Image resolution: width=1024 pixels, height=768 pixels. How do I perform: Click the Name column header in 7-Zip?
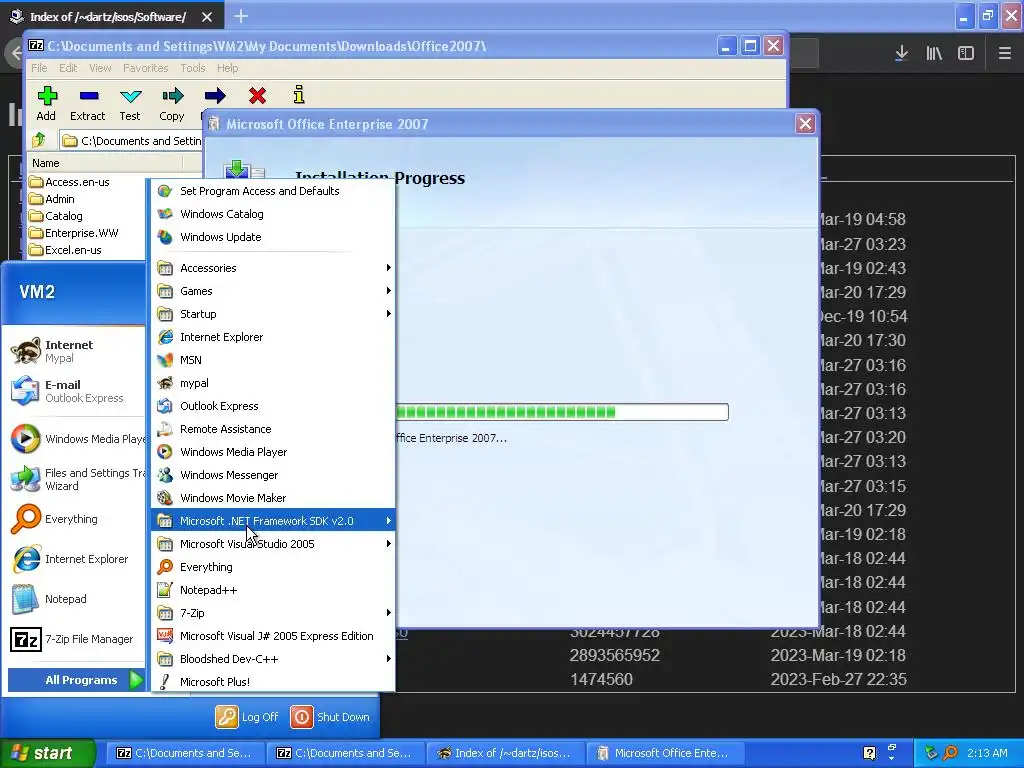(x=104, y=163)
